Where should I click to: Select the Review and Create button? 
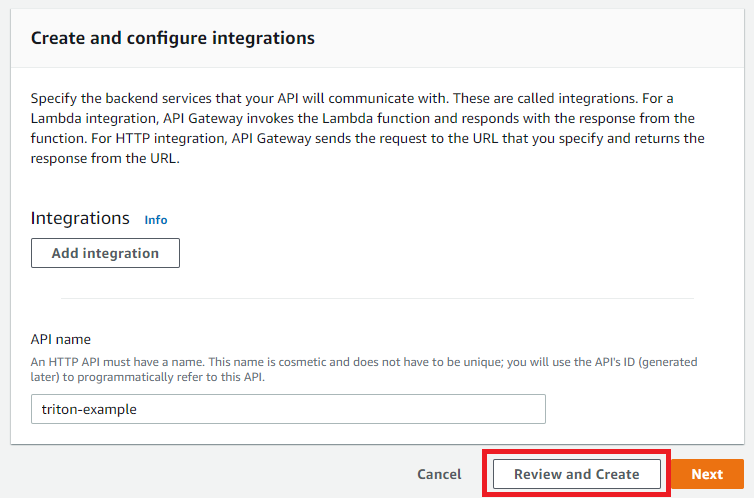pos(577,474)
